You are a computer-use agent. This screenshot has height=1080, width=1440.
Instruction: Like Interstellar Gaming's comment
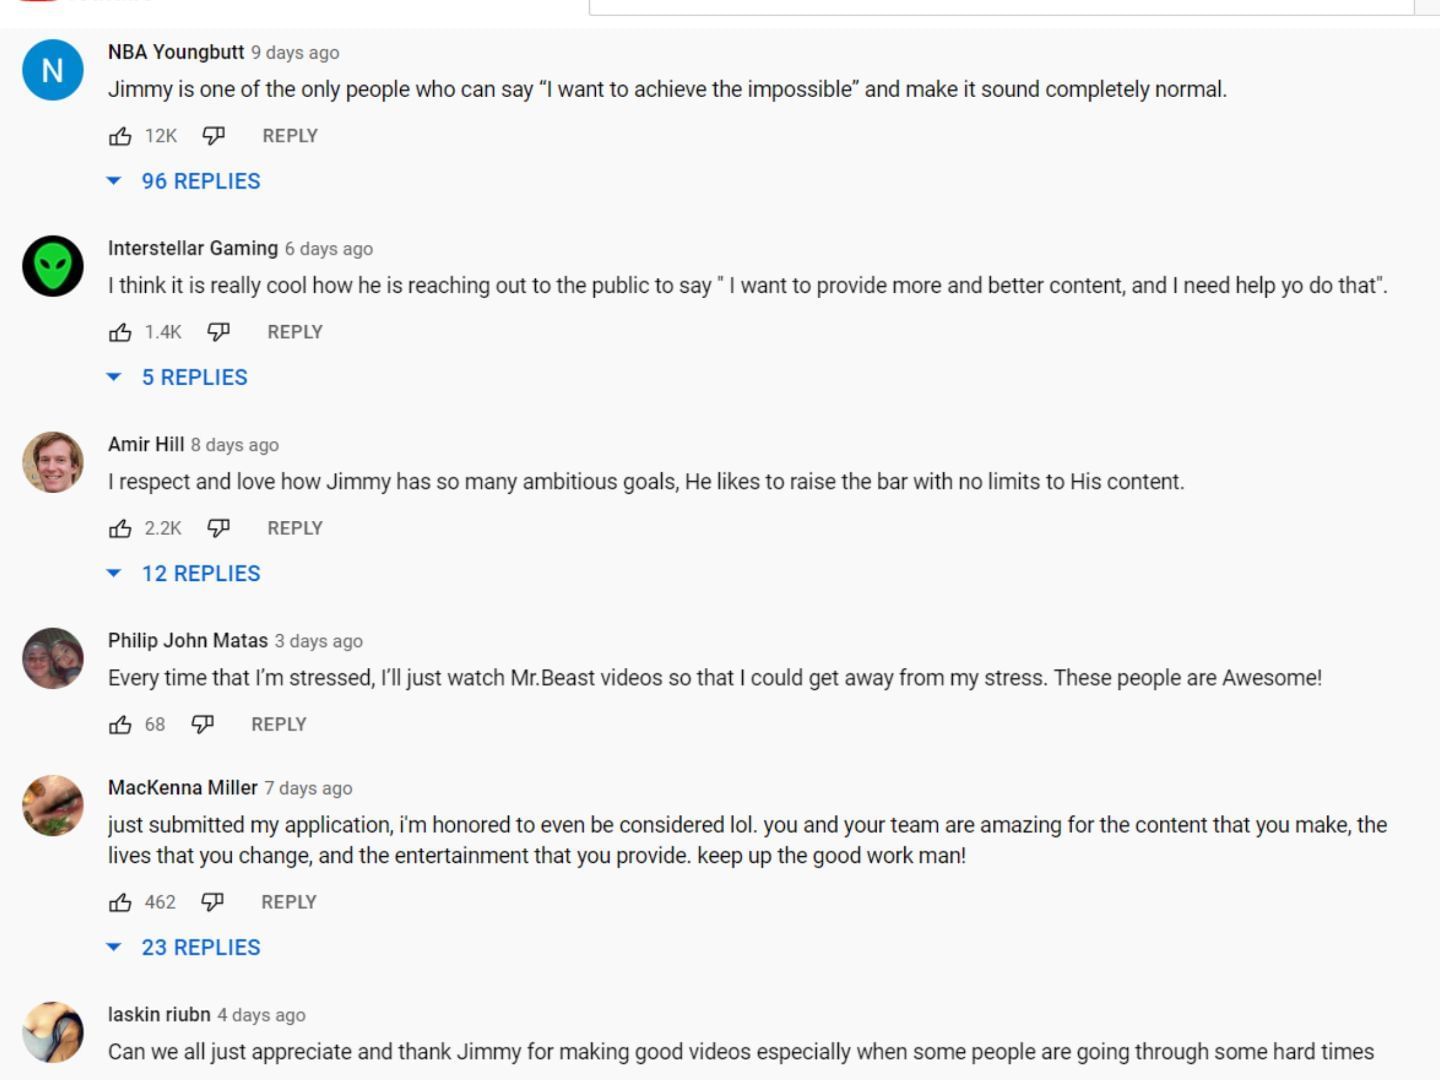pyautogui.click(x=120, y=331)
